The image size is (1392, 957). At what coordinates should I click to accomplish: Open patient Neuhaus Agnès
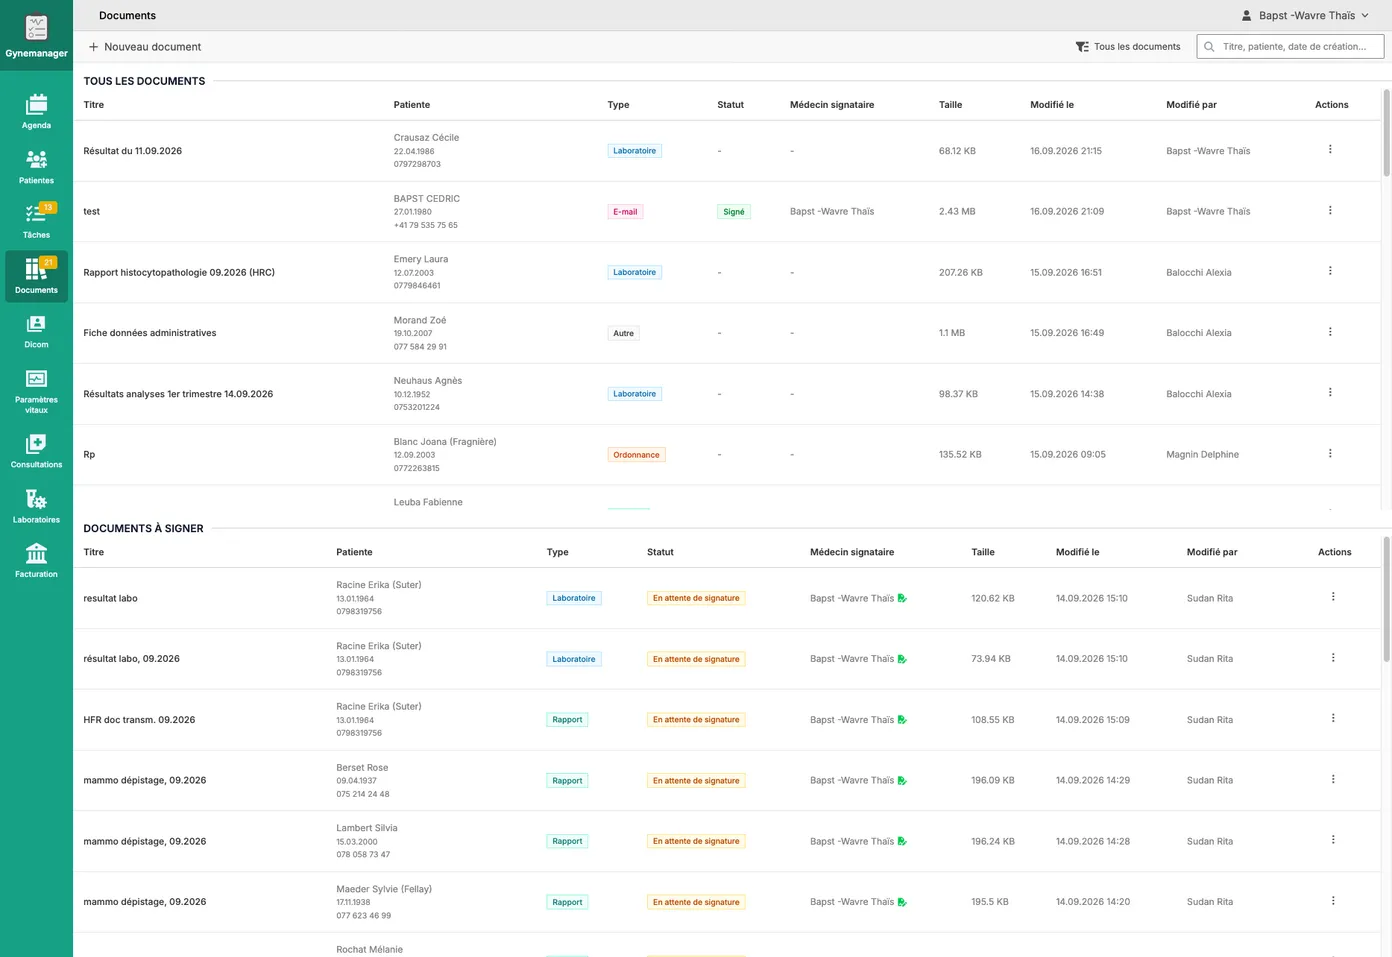pyautogui.click(x=428, y=381)
